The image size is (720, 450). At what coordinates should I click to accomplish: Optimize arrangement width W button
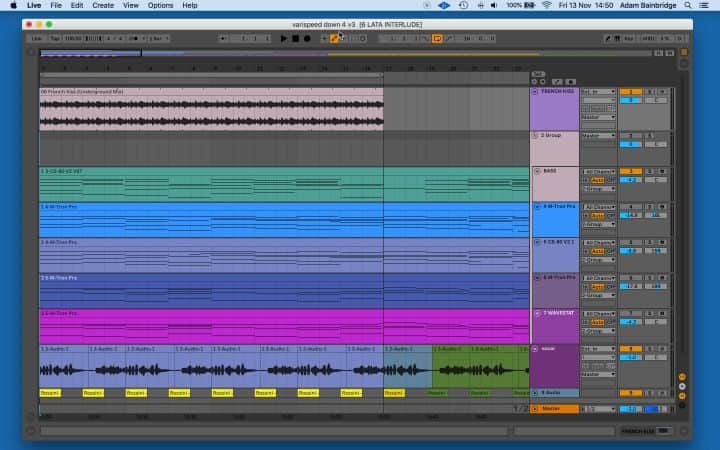click(670, 53)
